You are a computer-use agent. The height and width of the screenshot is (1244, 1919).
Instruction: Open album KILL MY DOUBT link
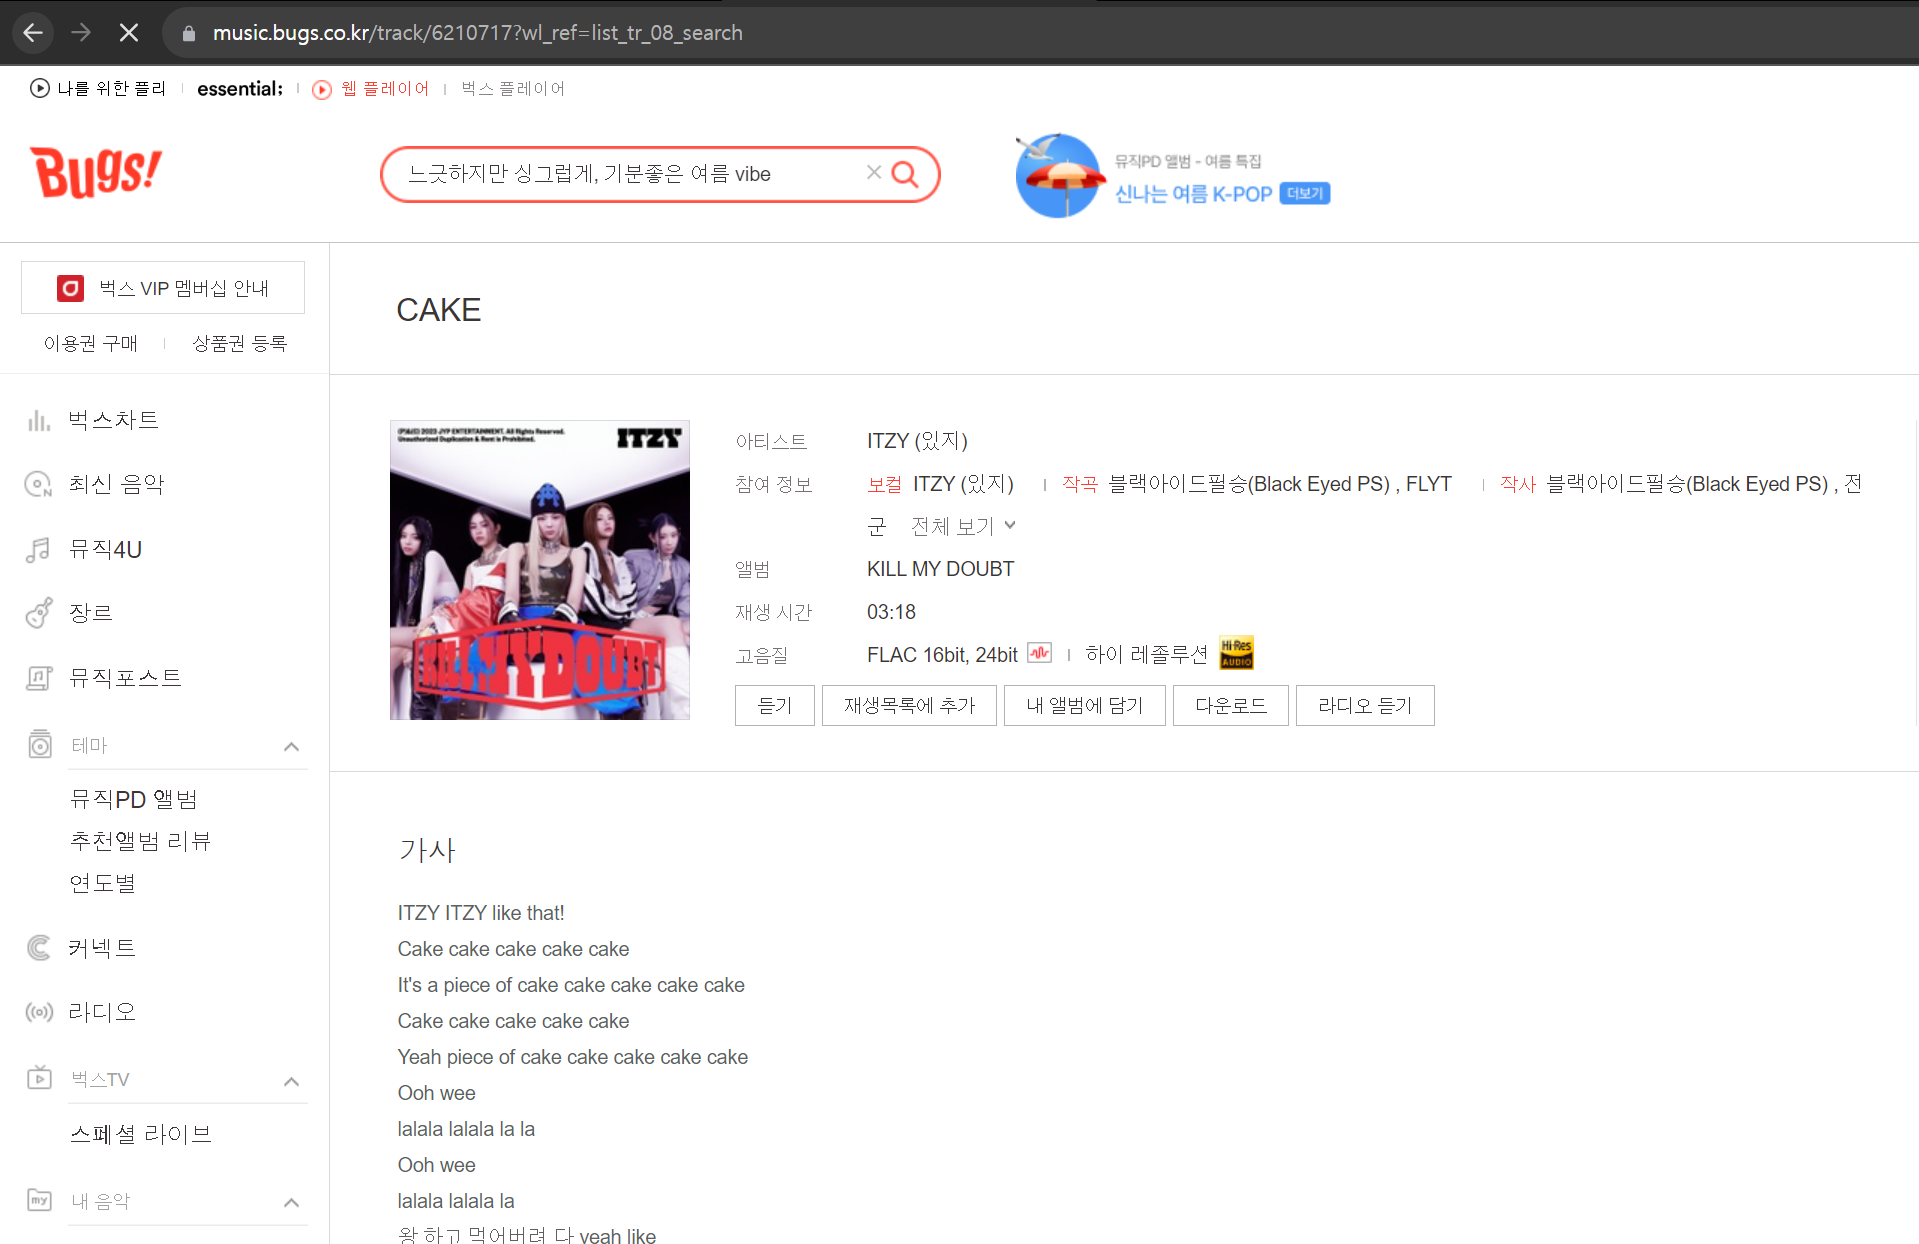tap(940, 569)
